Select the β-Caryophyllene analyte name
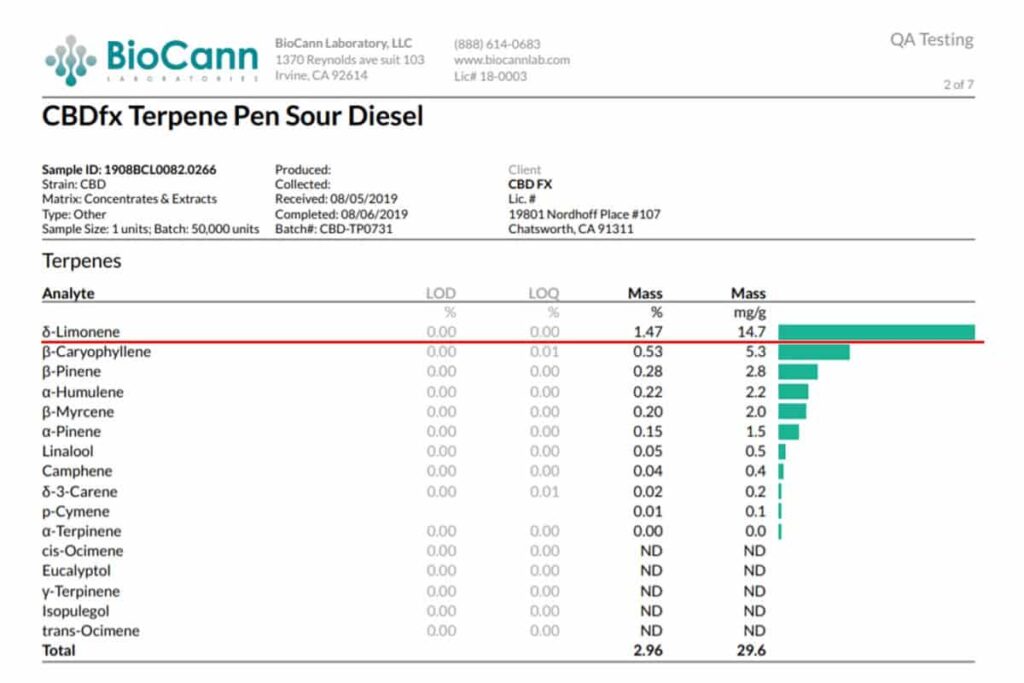This screenshot has height=683, width=1024. click(96, 351)
